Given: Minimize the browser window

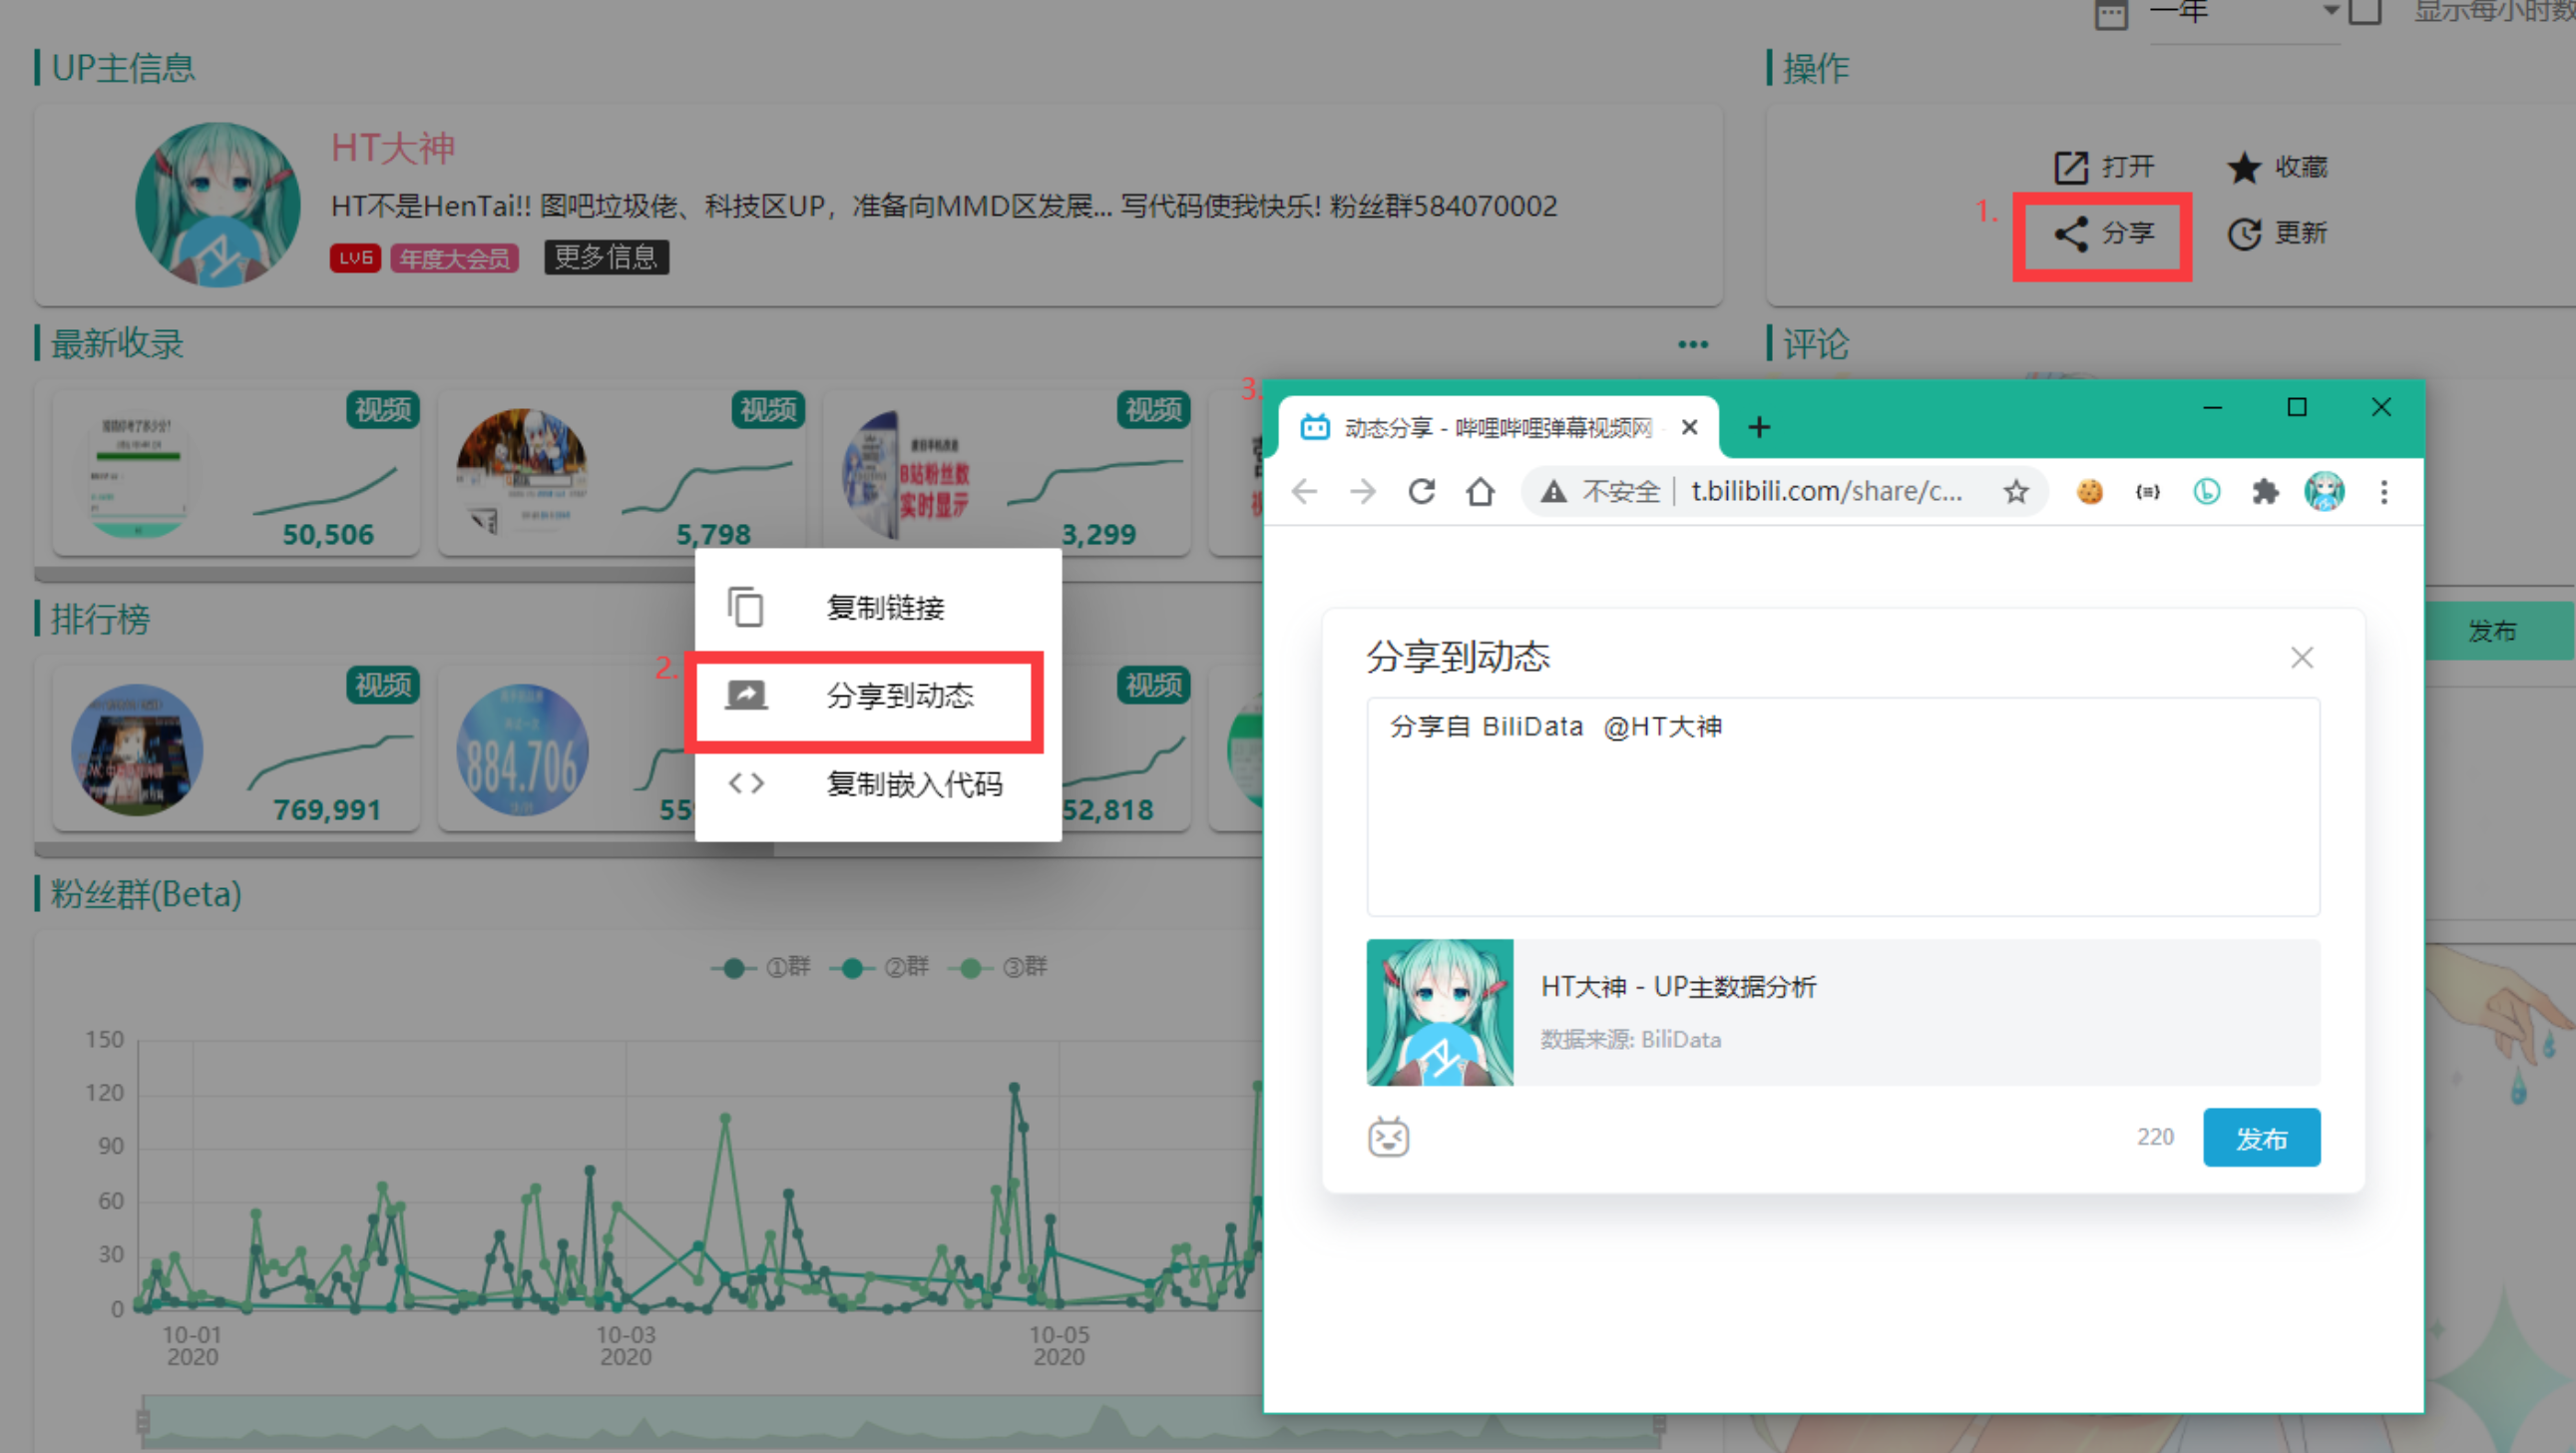Looking at the screenshot, I should tap(2212, 407).
